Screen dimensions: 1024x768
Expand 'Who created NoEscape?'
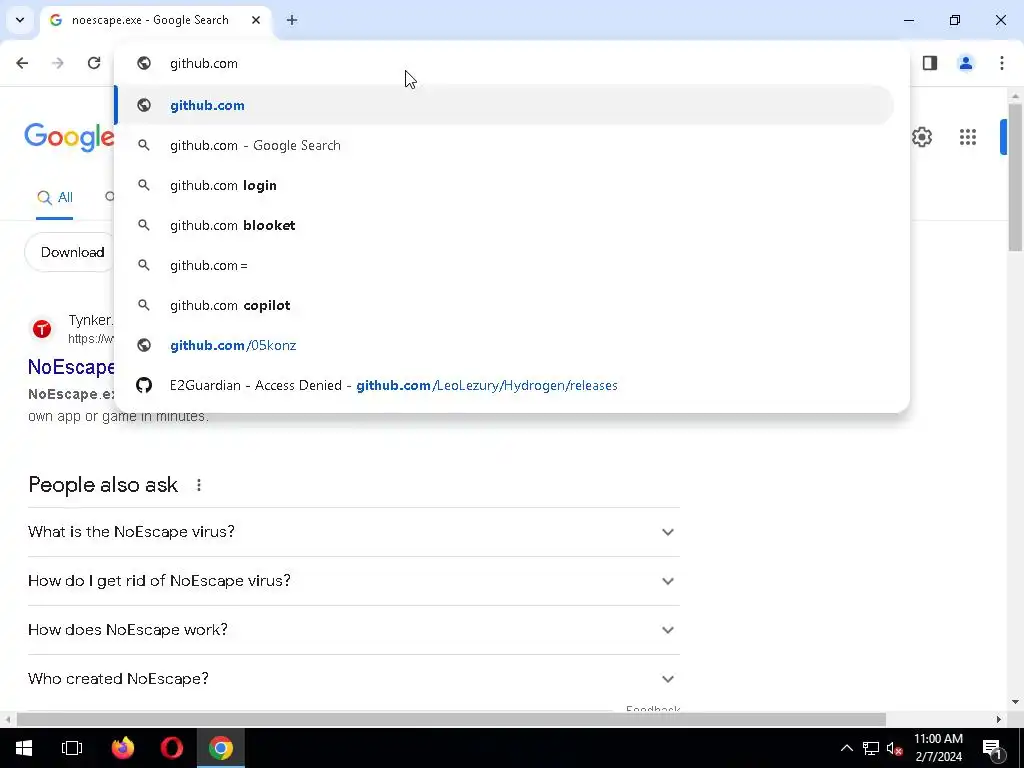click(354, 679)
